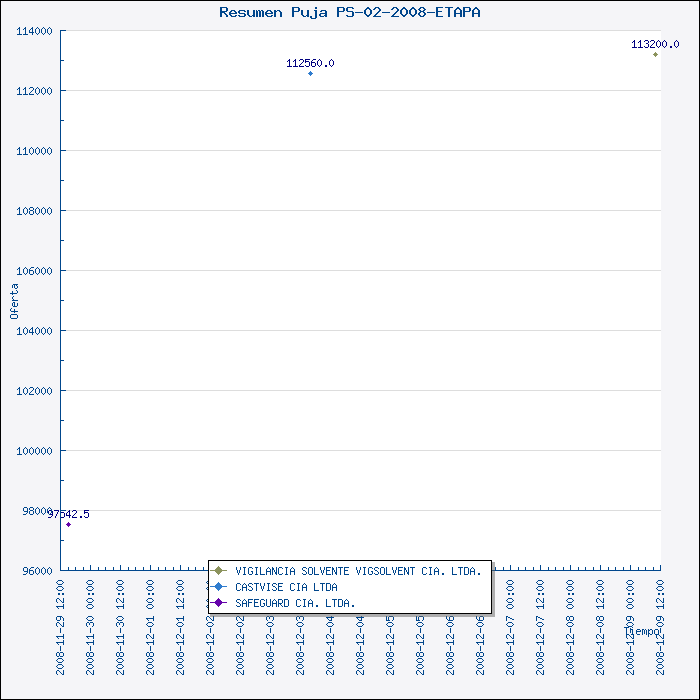Click the 113200.0 value label
This screenshot has width=700, height=700.
tap(655, 44)
